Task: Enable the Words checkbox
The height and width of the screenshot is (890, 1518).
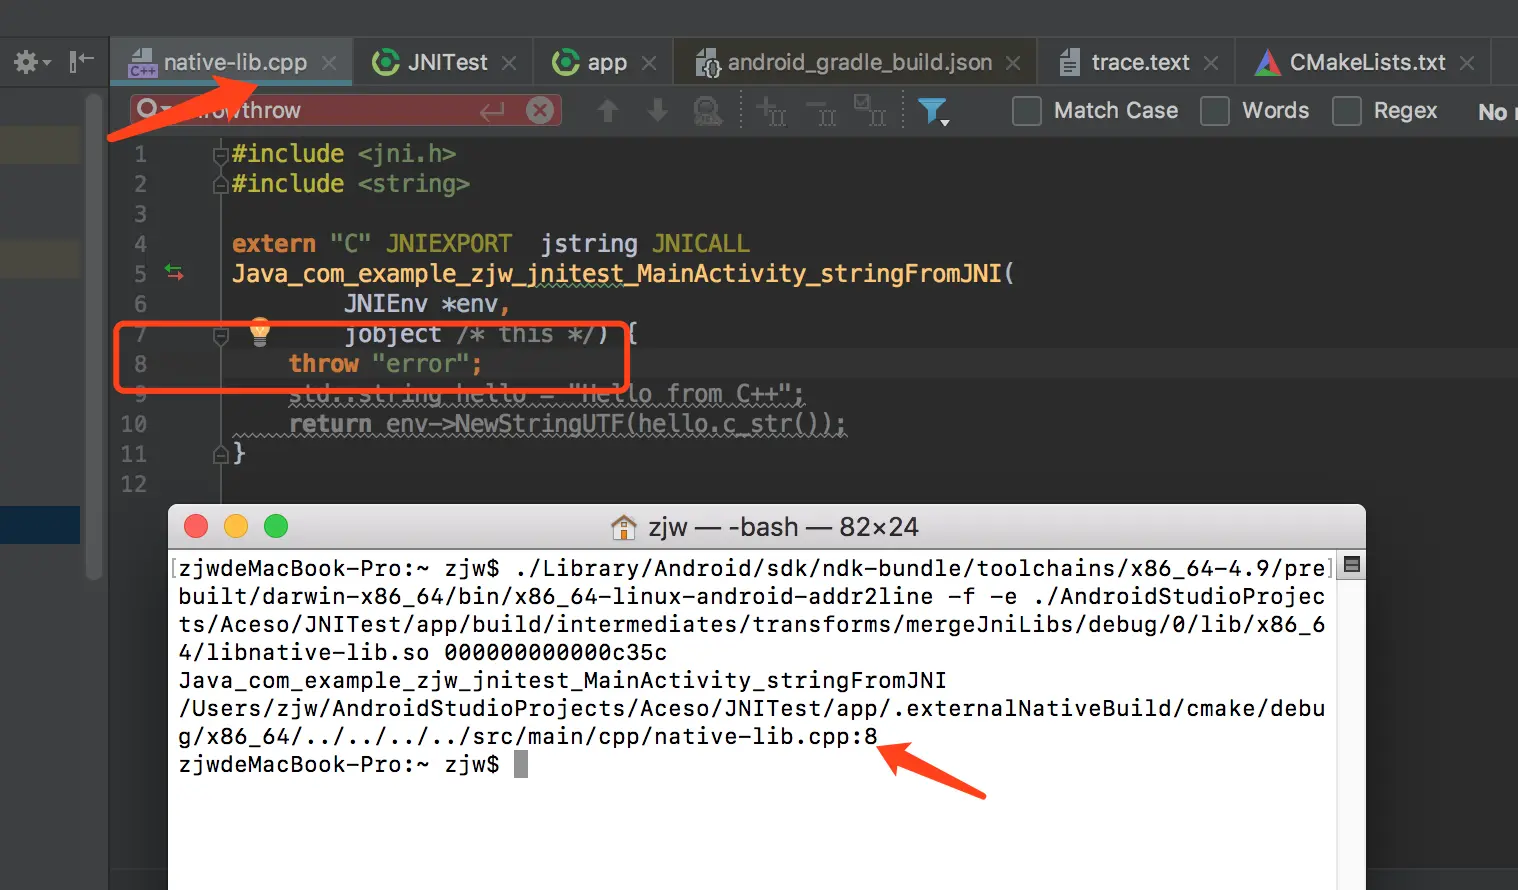Action: point(1215,111)
